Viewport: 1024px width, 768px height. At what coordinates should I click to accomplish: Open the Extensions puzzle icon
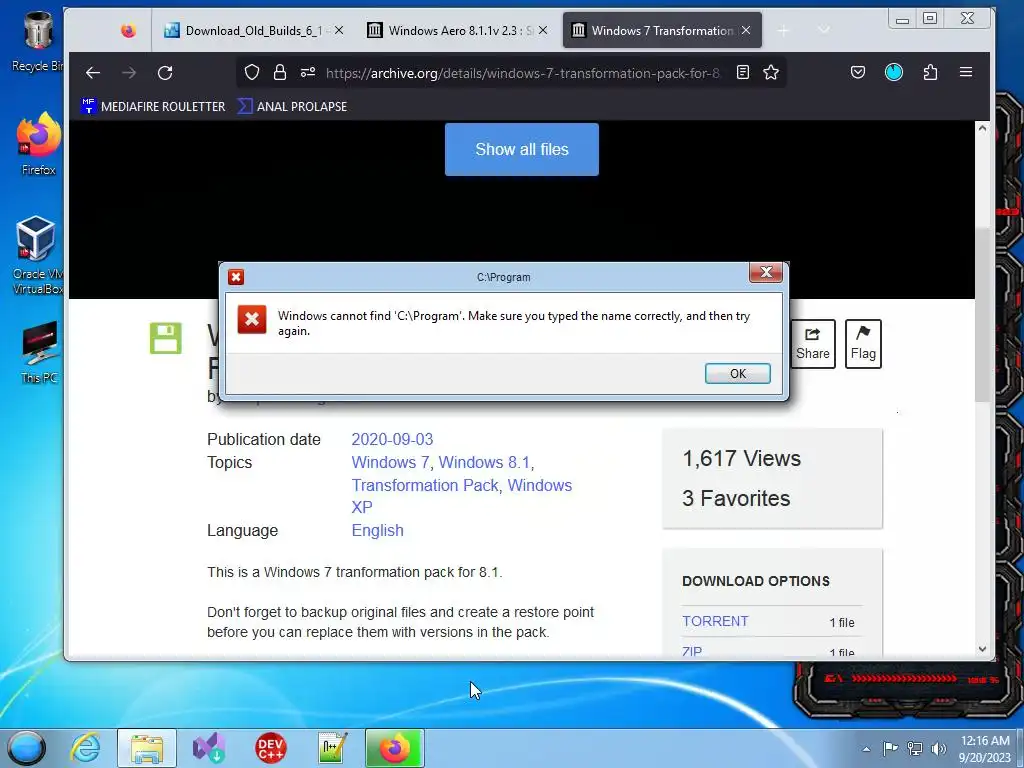[x=931, y=72]
